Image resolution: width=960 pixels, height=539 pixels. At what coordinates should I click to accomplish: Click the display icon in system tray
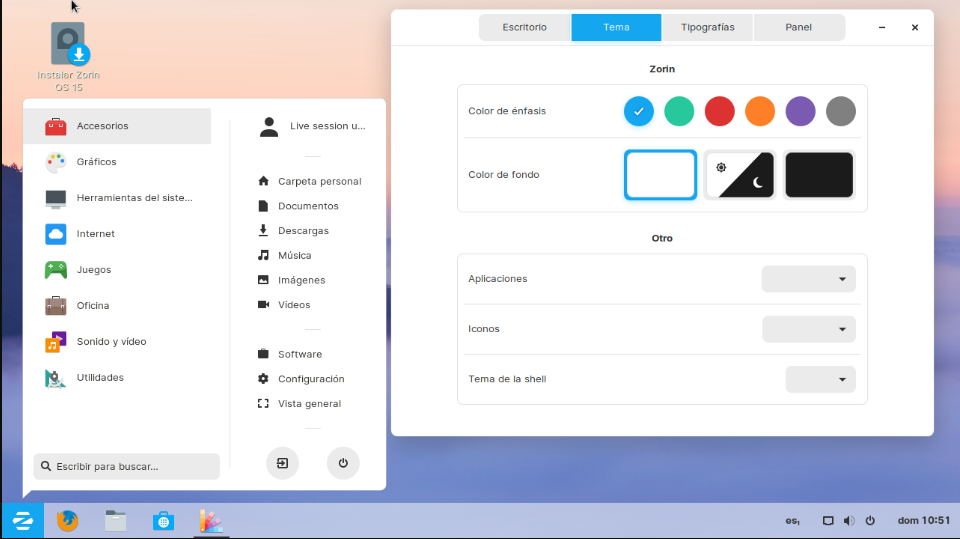[x=828, y=521]
